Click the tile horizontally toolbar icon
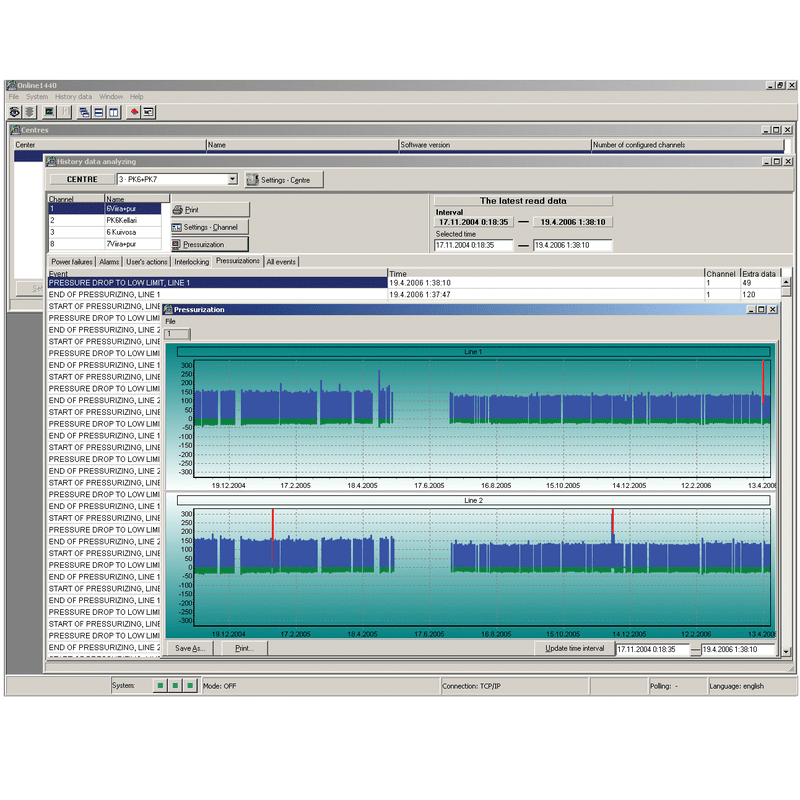The image size is (800, 800). point(99,112)
